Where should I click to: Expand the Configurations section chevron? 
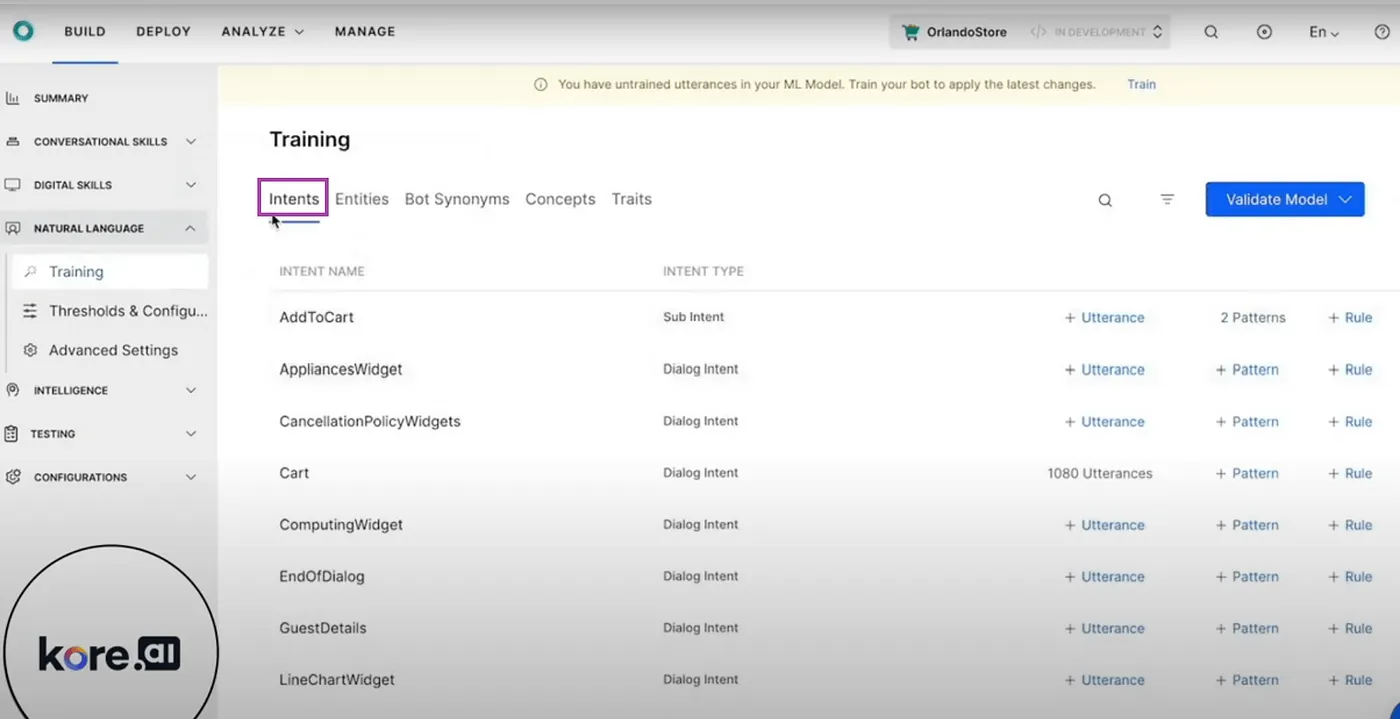click(x=191, y=477)
